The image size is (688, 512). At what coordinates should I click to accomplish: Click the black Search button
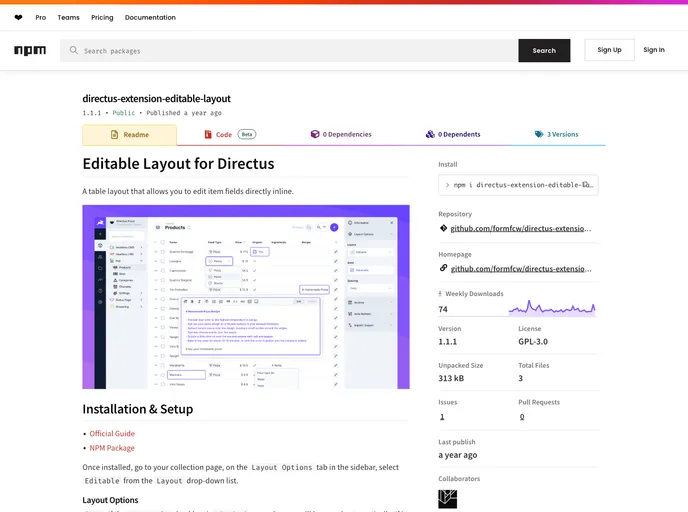tap(544, 50)
